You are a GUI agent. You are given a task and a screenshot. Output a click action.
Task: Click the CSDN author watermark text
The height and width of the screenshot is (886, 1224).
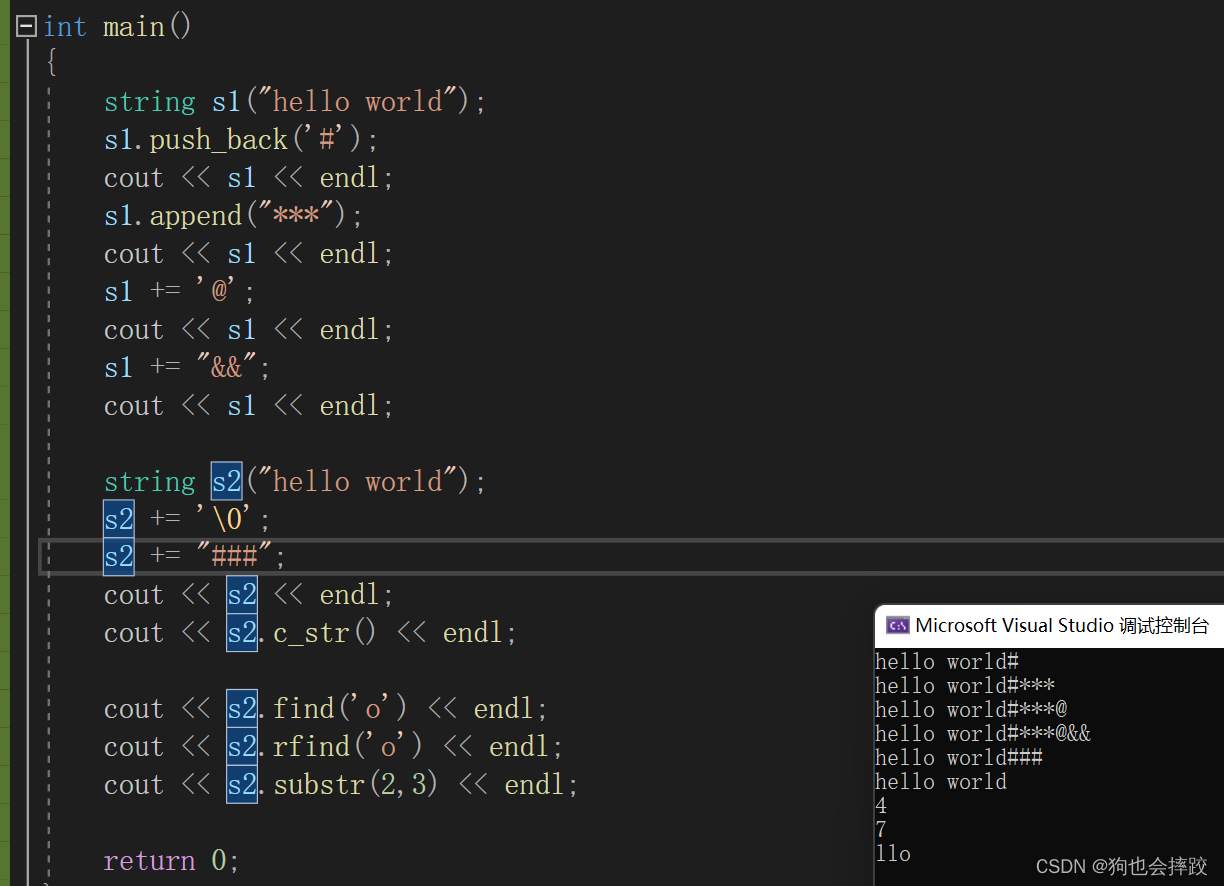[x=1121, y=866]
